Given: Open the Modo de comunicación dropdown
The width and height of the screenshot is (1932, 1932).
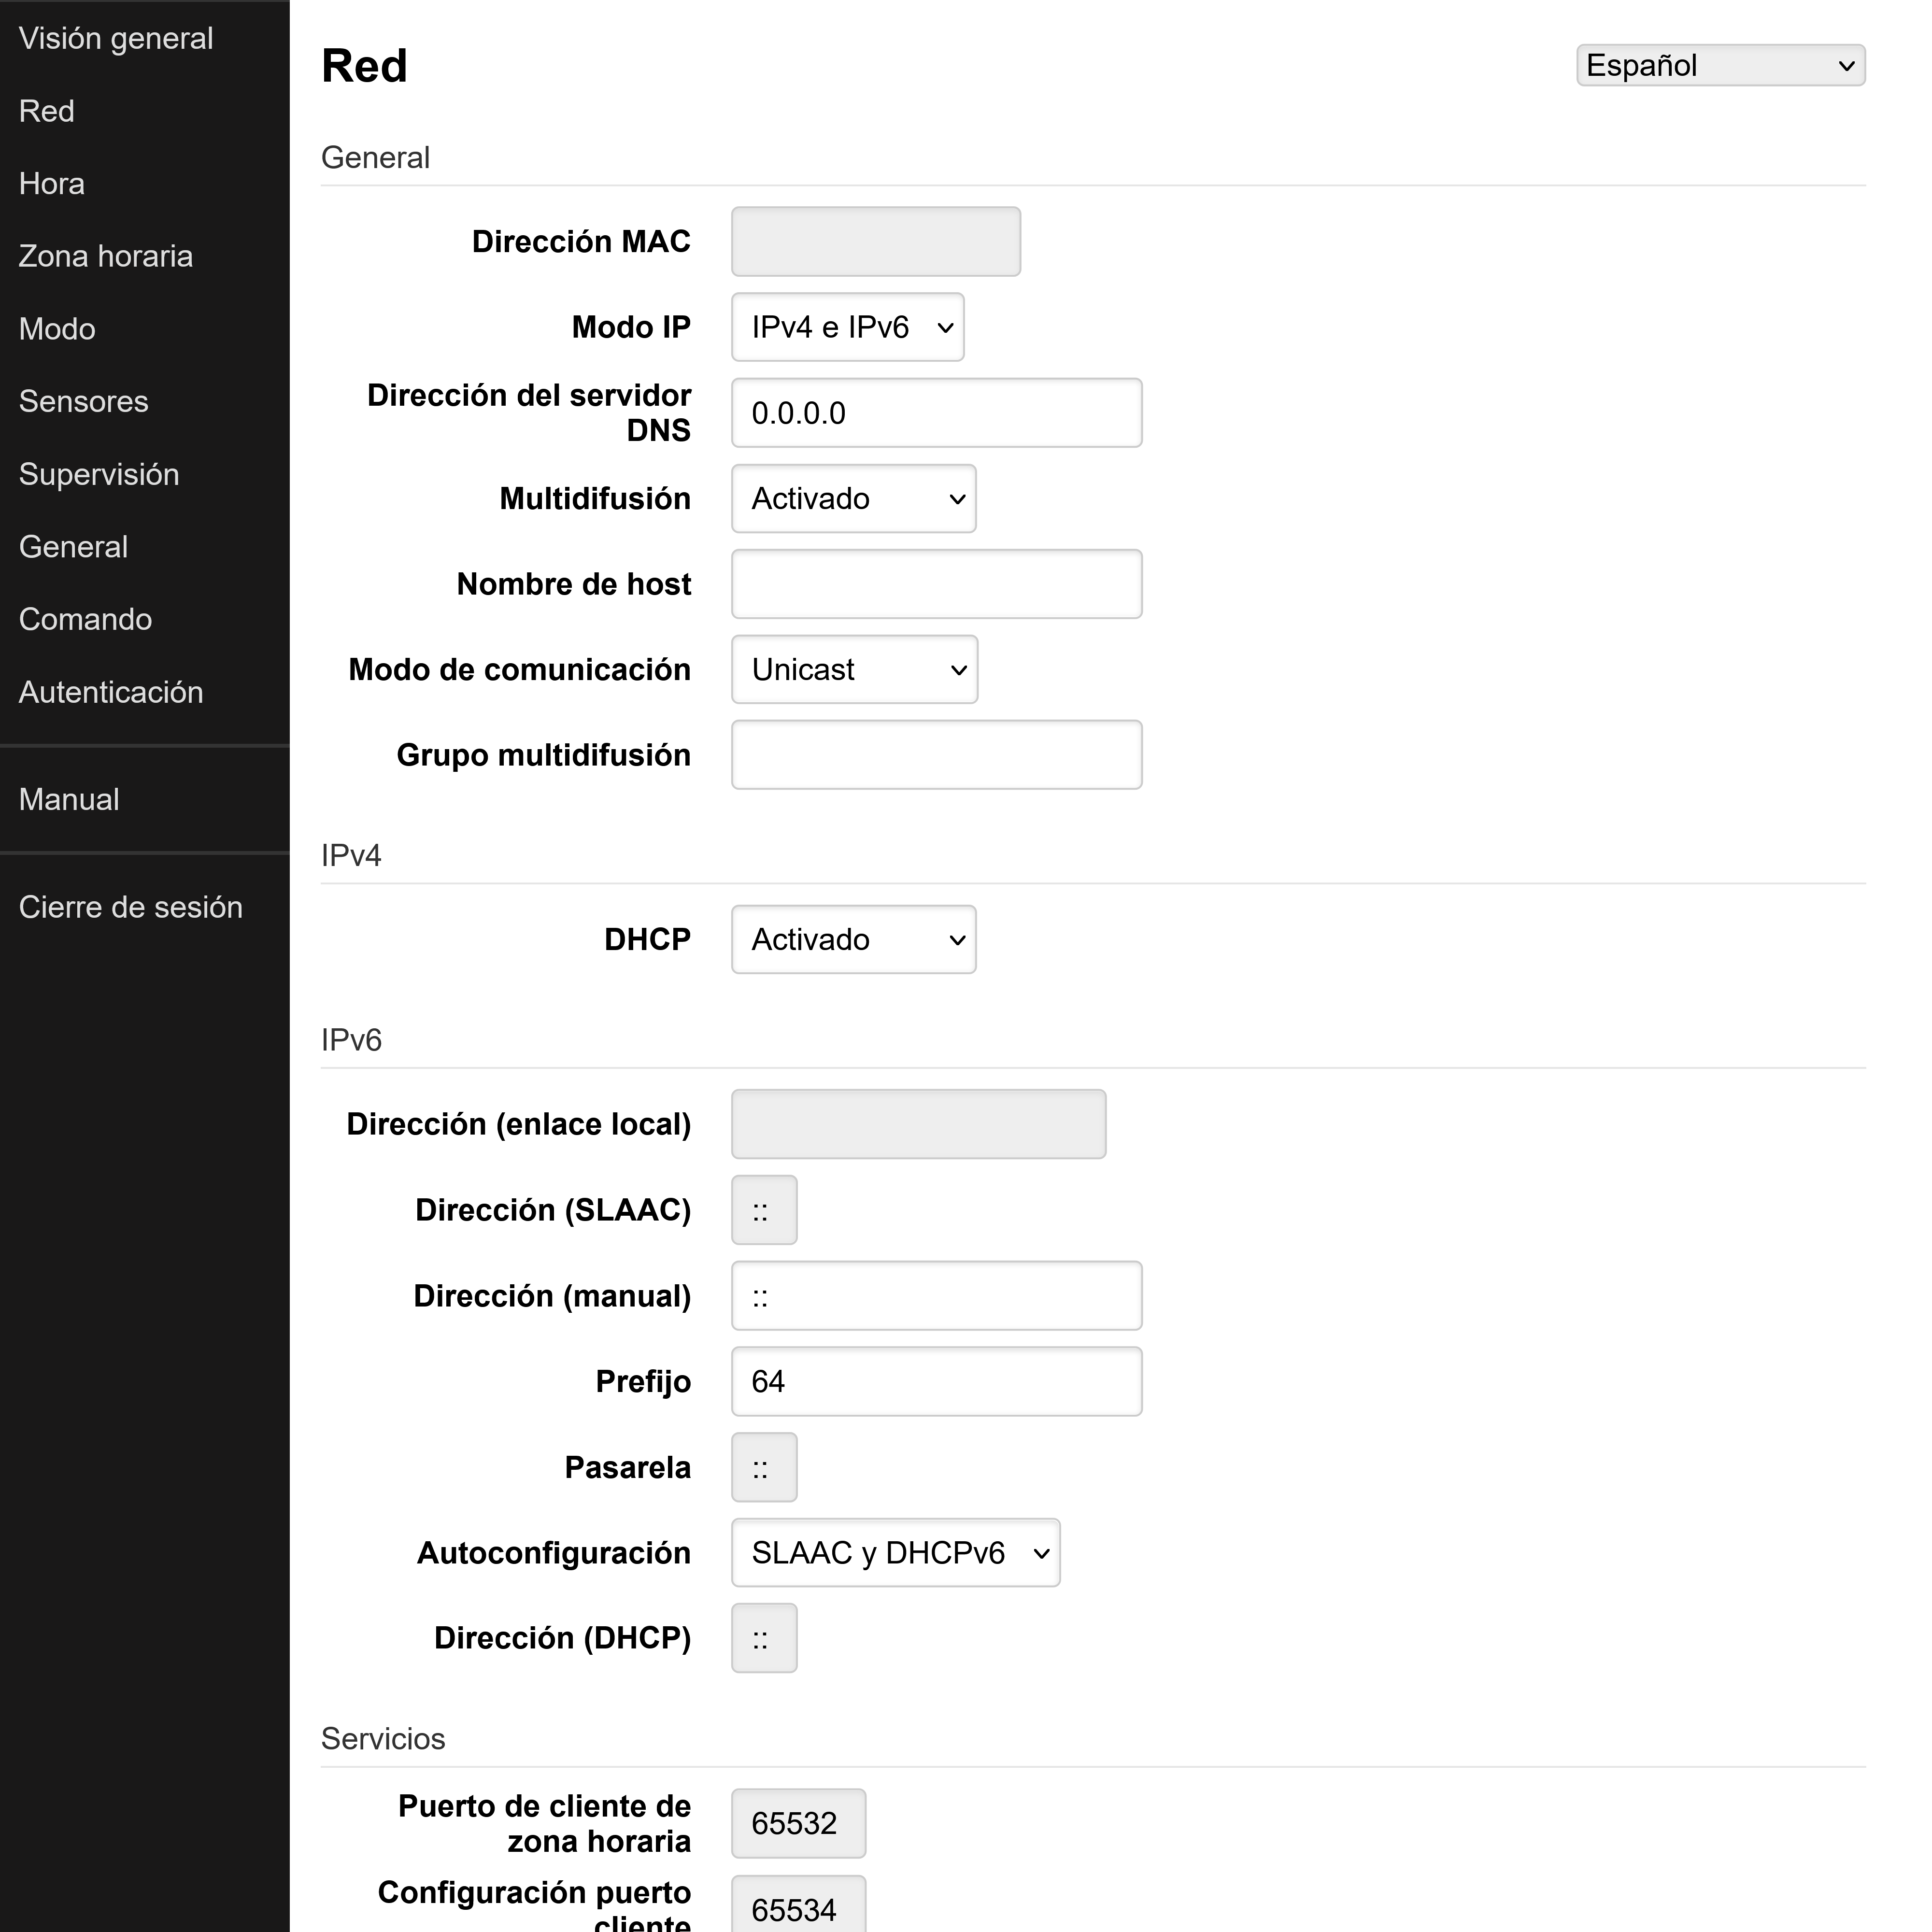Looking at the screenshot, I should (x=853, y=669).
